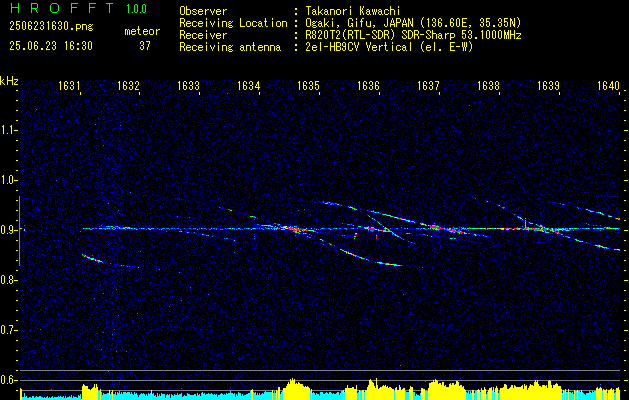Click the 1633 time marker
This screenshot has height=400, width=629.
[x=188, y=86]
